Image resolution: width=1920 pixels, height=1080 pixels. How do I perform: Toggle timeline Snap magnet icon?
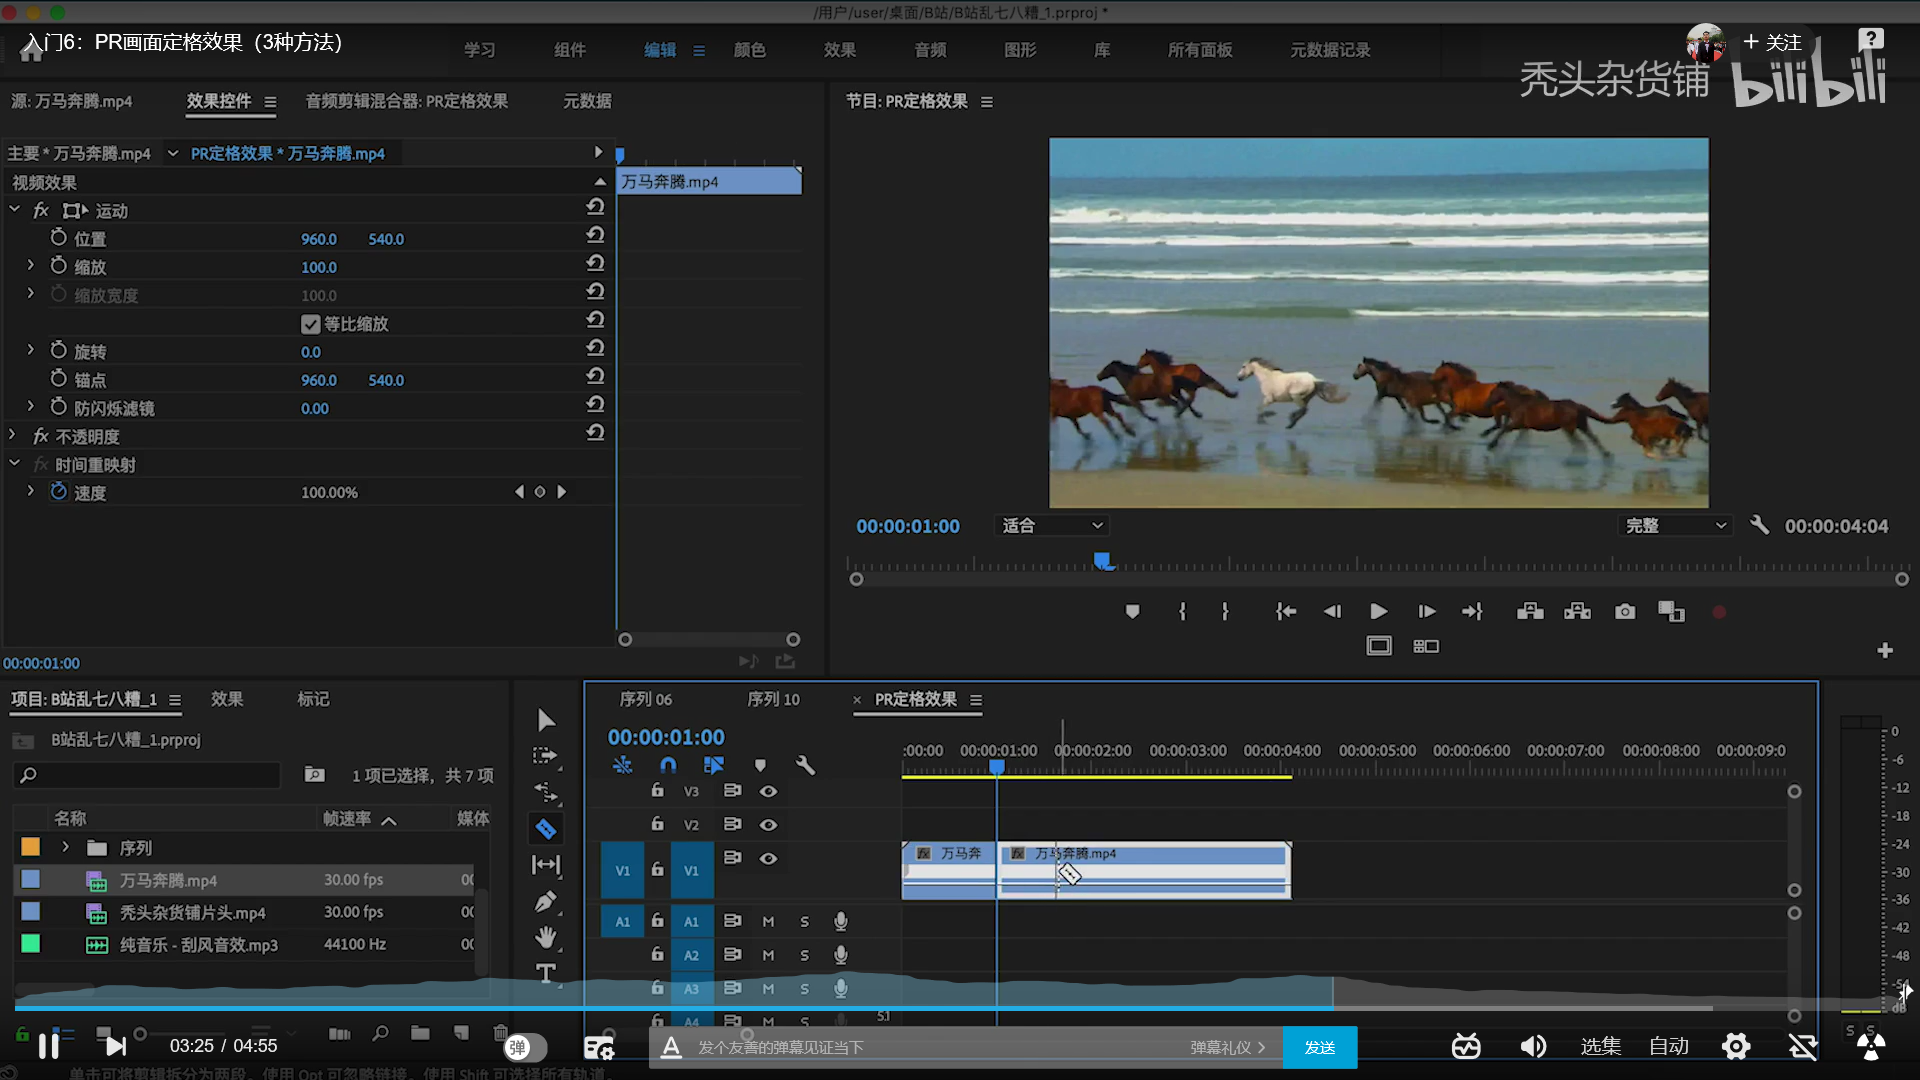click(x=668, y=765)
